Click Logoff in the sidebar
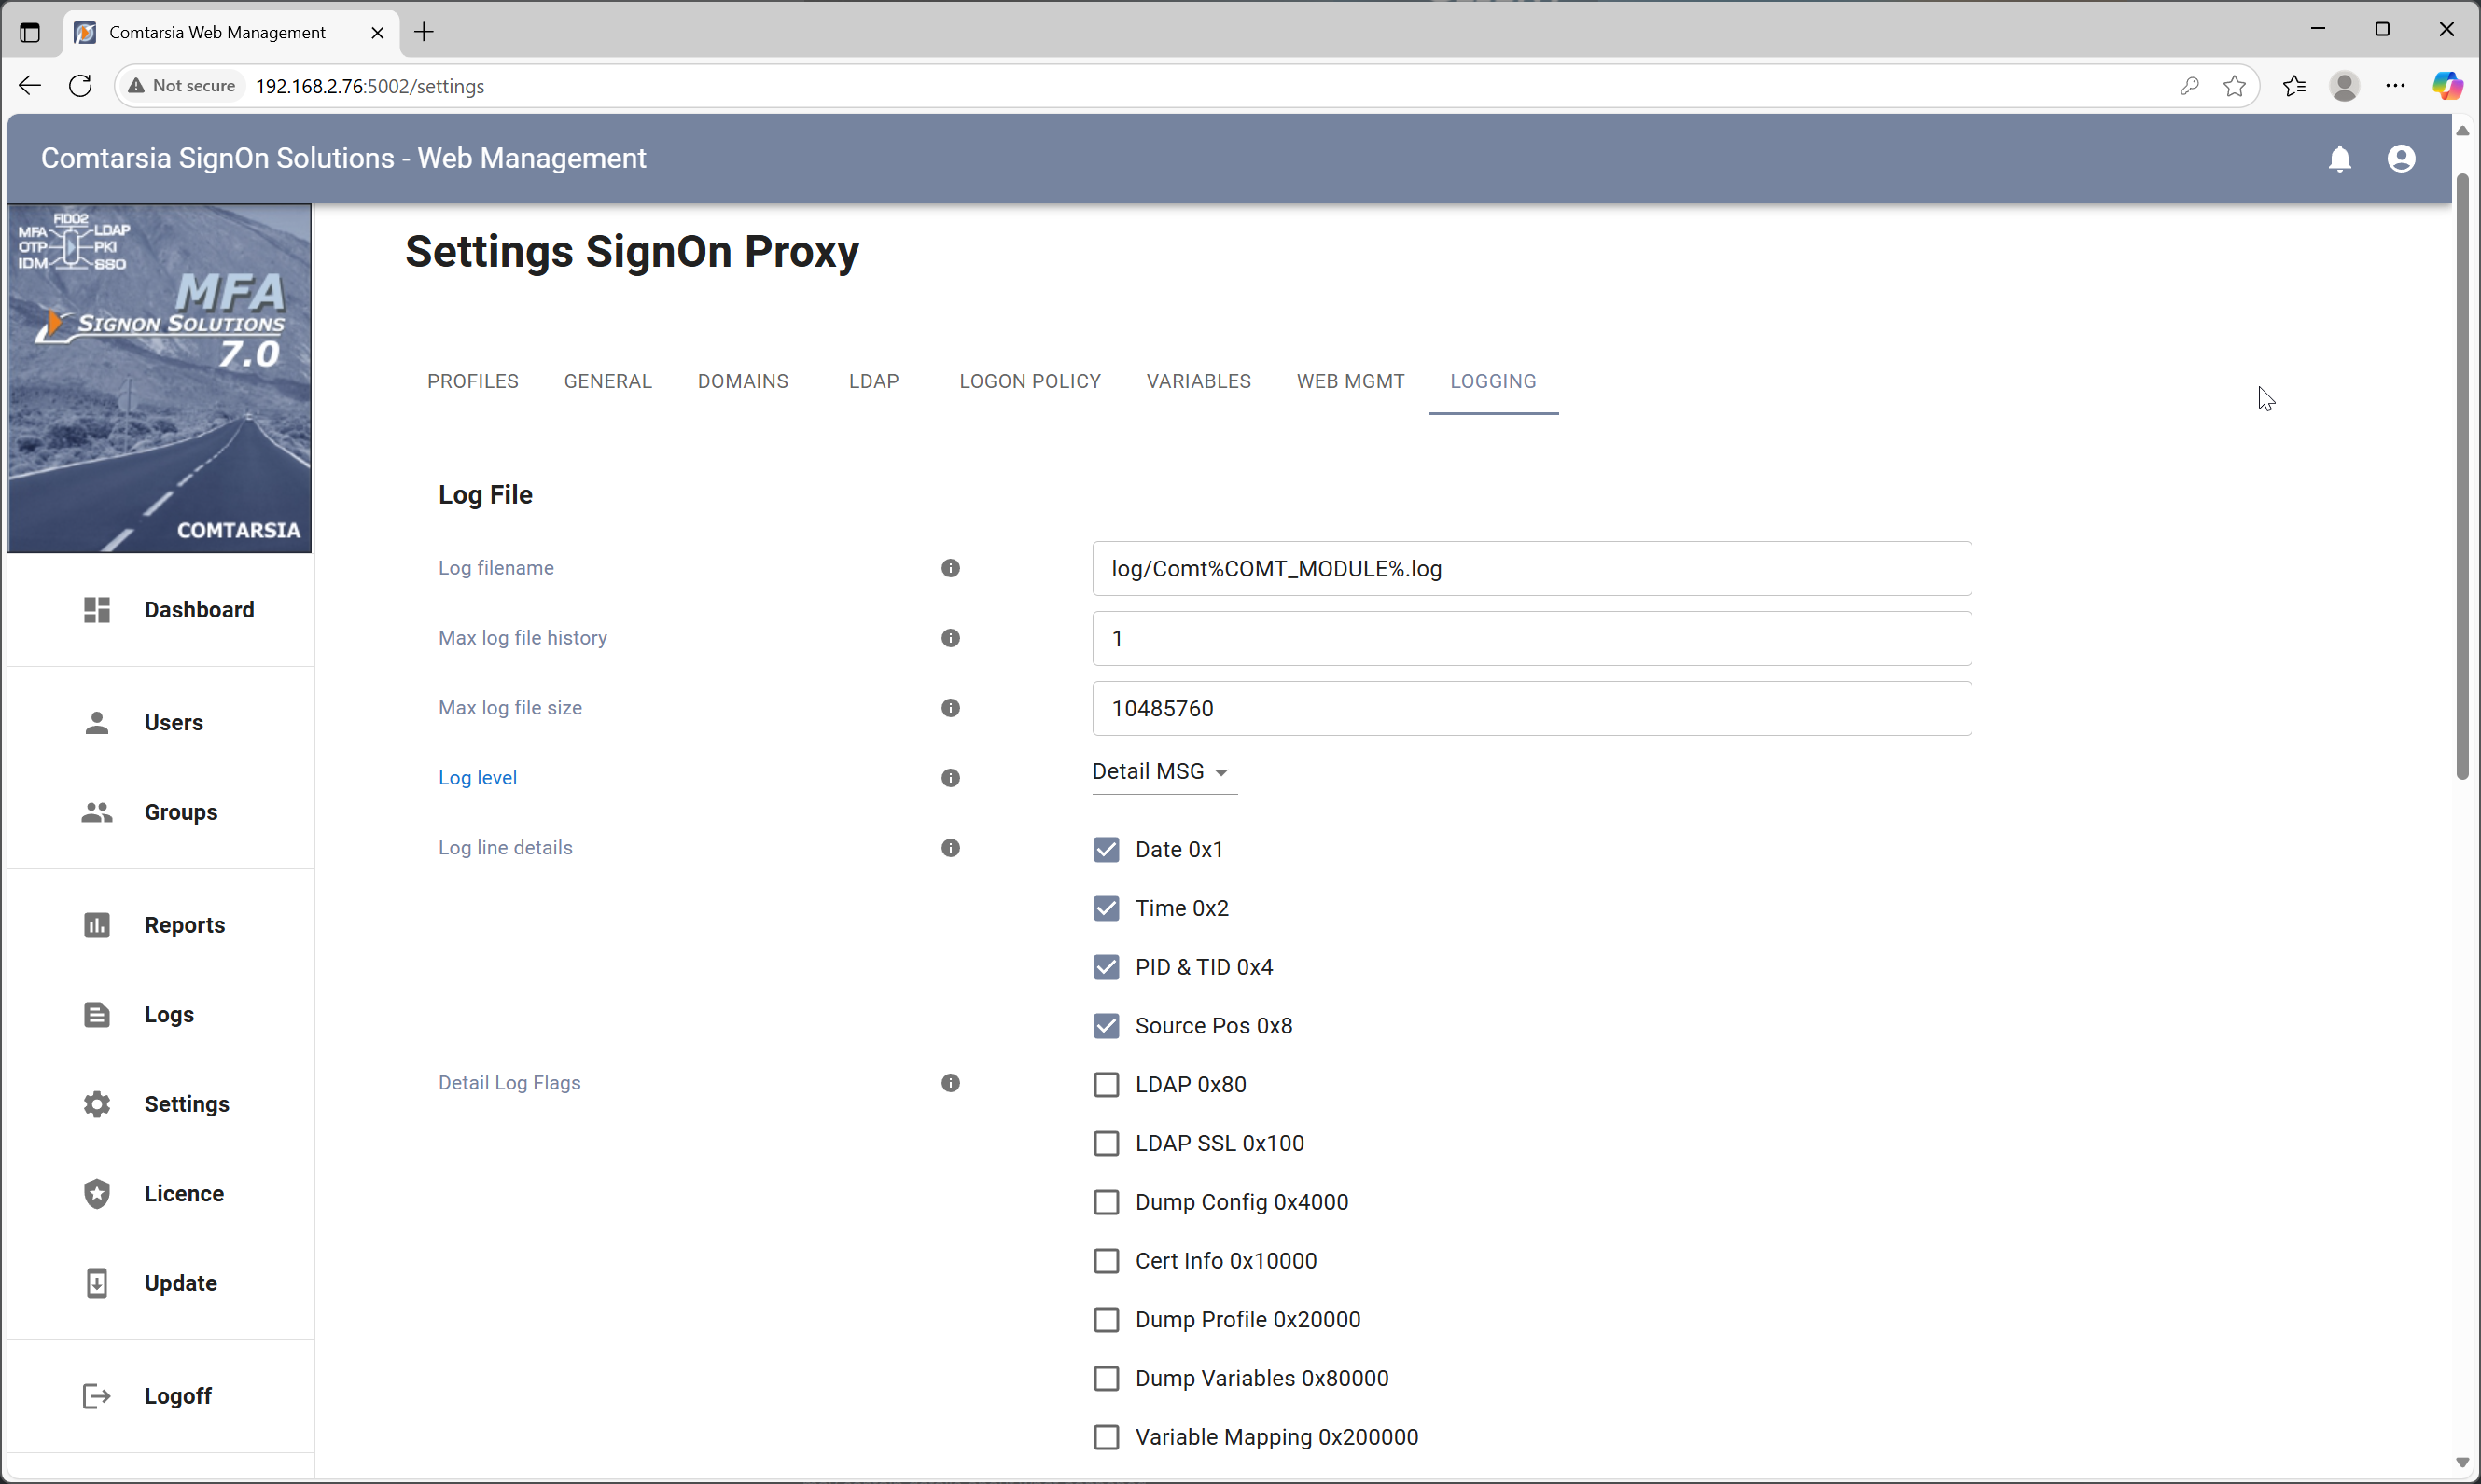 [179, 1396]
